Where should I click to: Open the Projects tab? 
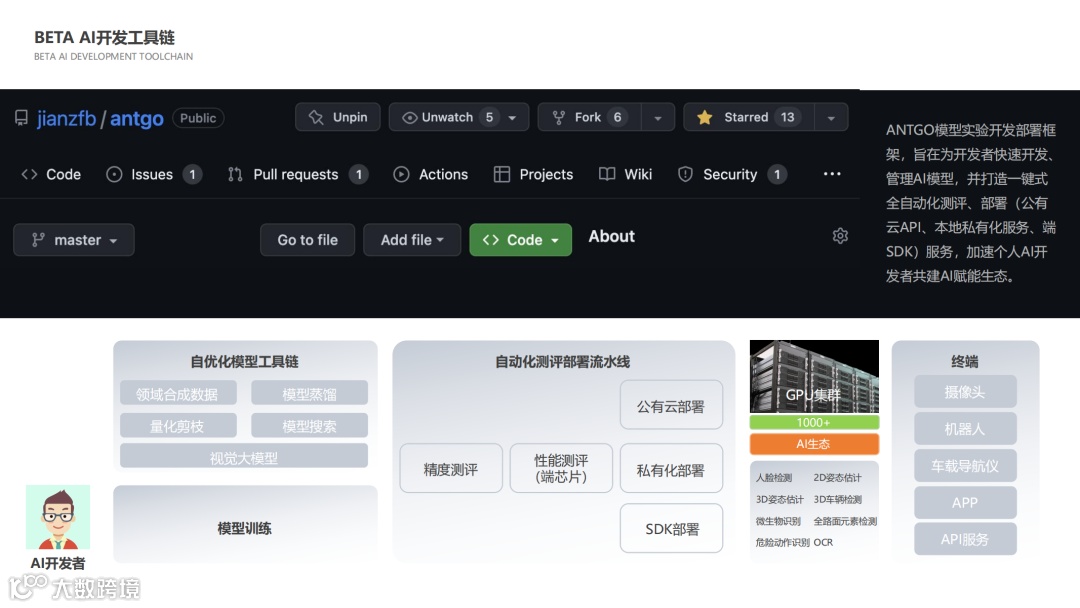pyautogui.click(x=533, y=174)
